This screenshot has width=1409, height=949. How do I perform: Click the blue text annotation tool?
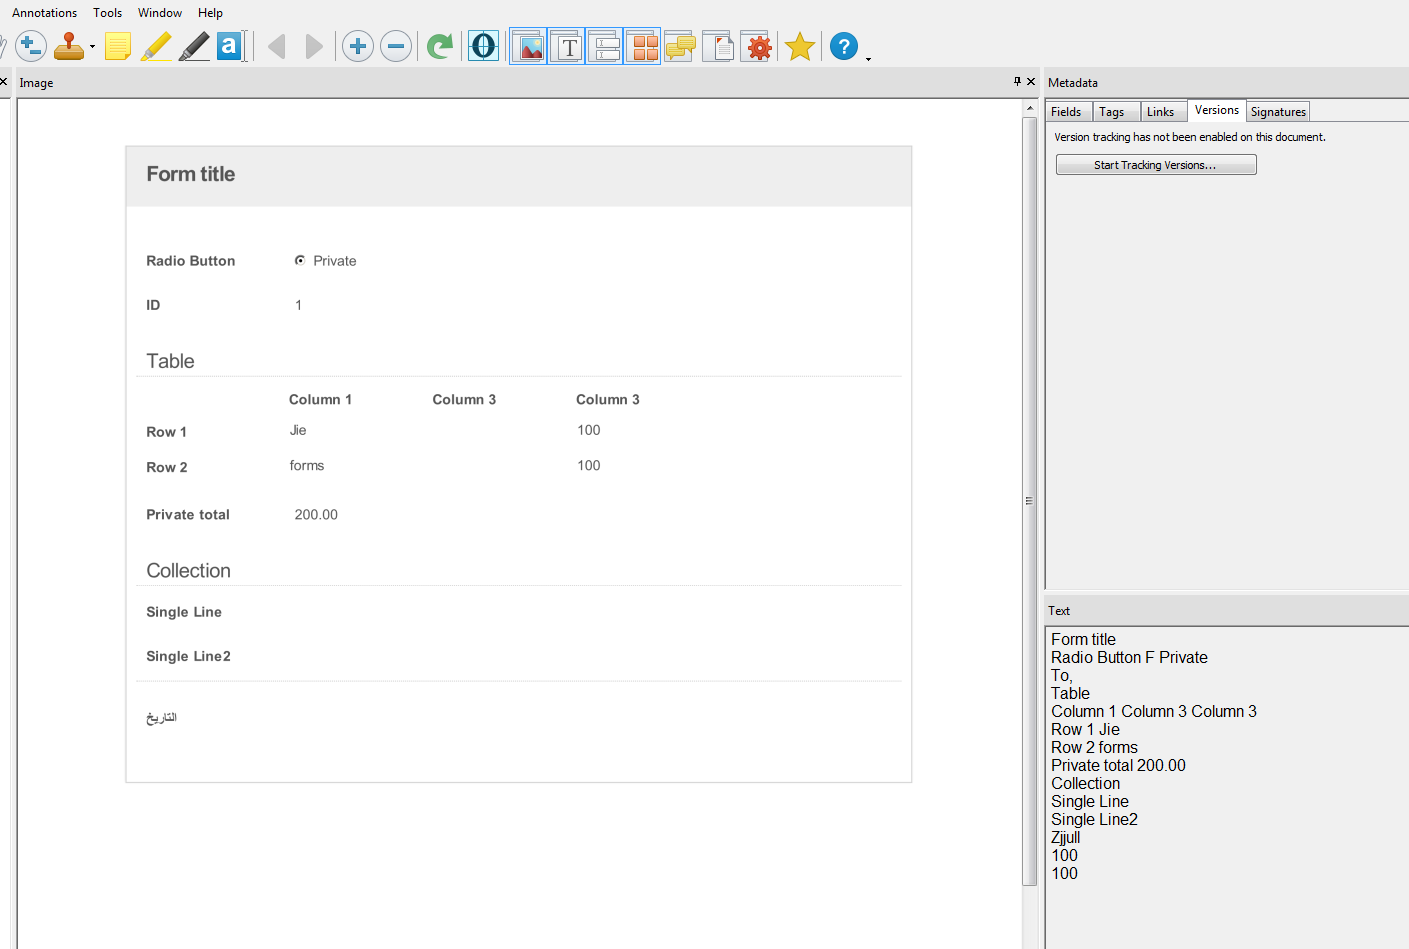[x=230, y=46]
